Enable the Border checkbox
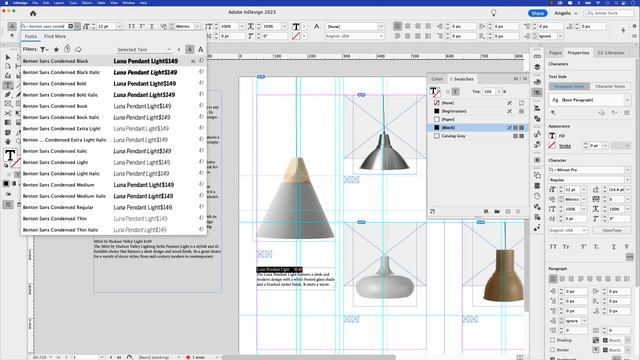The width and height of the screenshot is (640, 360). (553, 350)
